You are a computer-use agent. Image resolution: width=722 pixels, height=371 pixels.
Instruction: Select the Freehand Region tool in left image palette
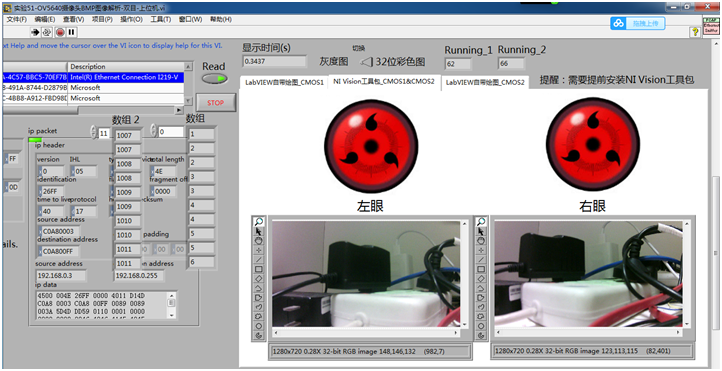259,316
